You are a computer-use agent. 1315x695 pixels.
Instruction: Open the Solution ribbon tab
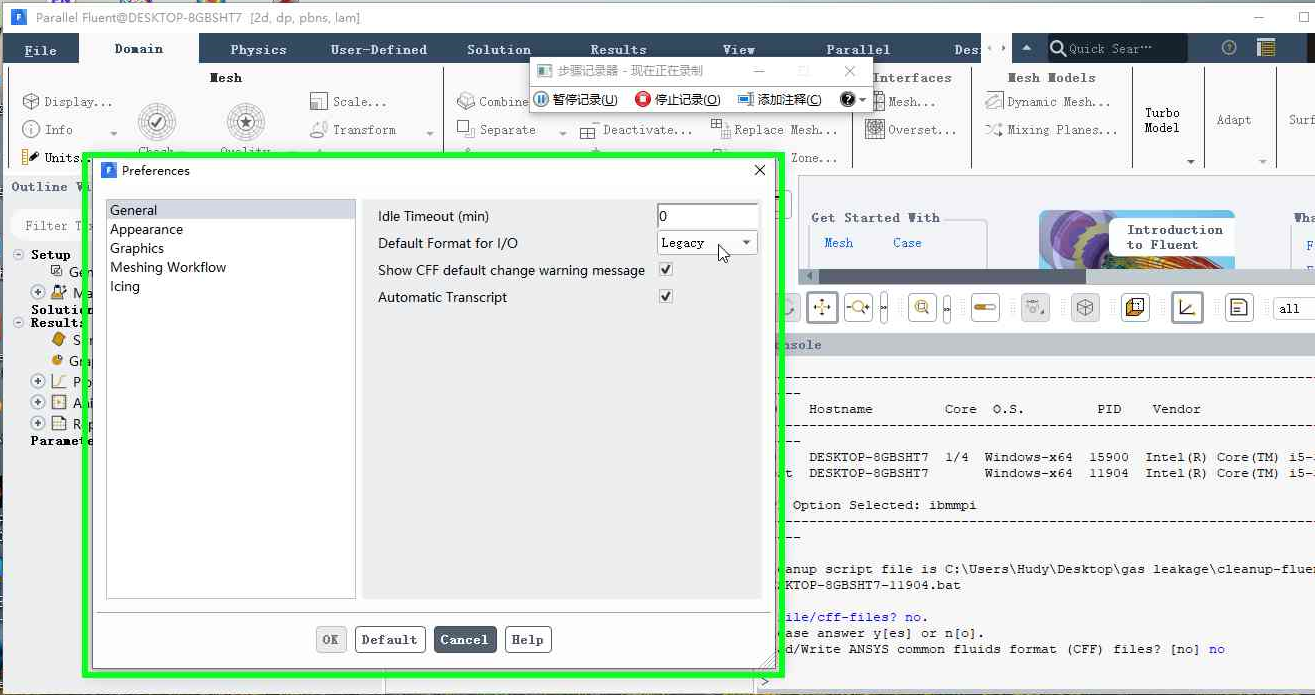(499, 49)
